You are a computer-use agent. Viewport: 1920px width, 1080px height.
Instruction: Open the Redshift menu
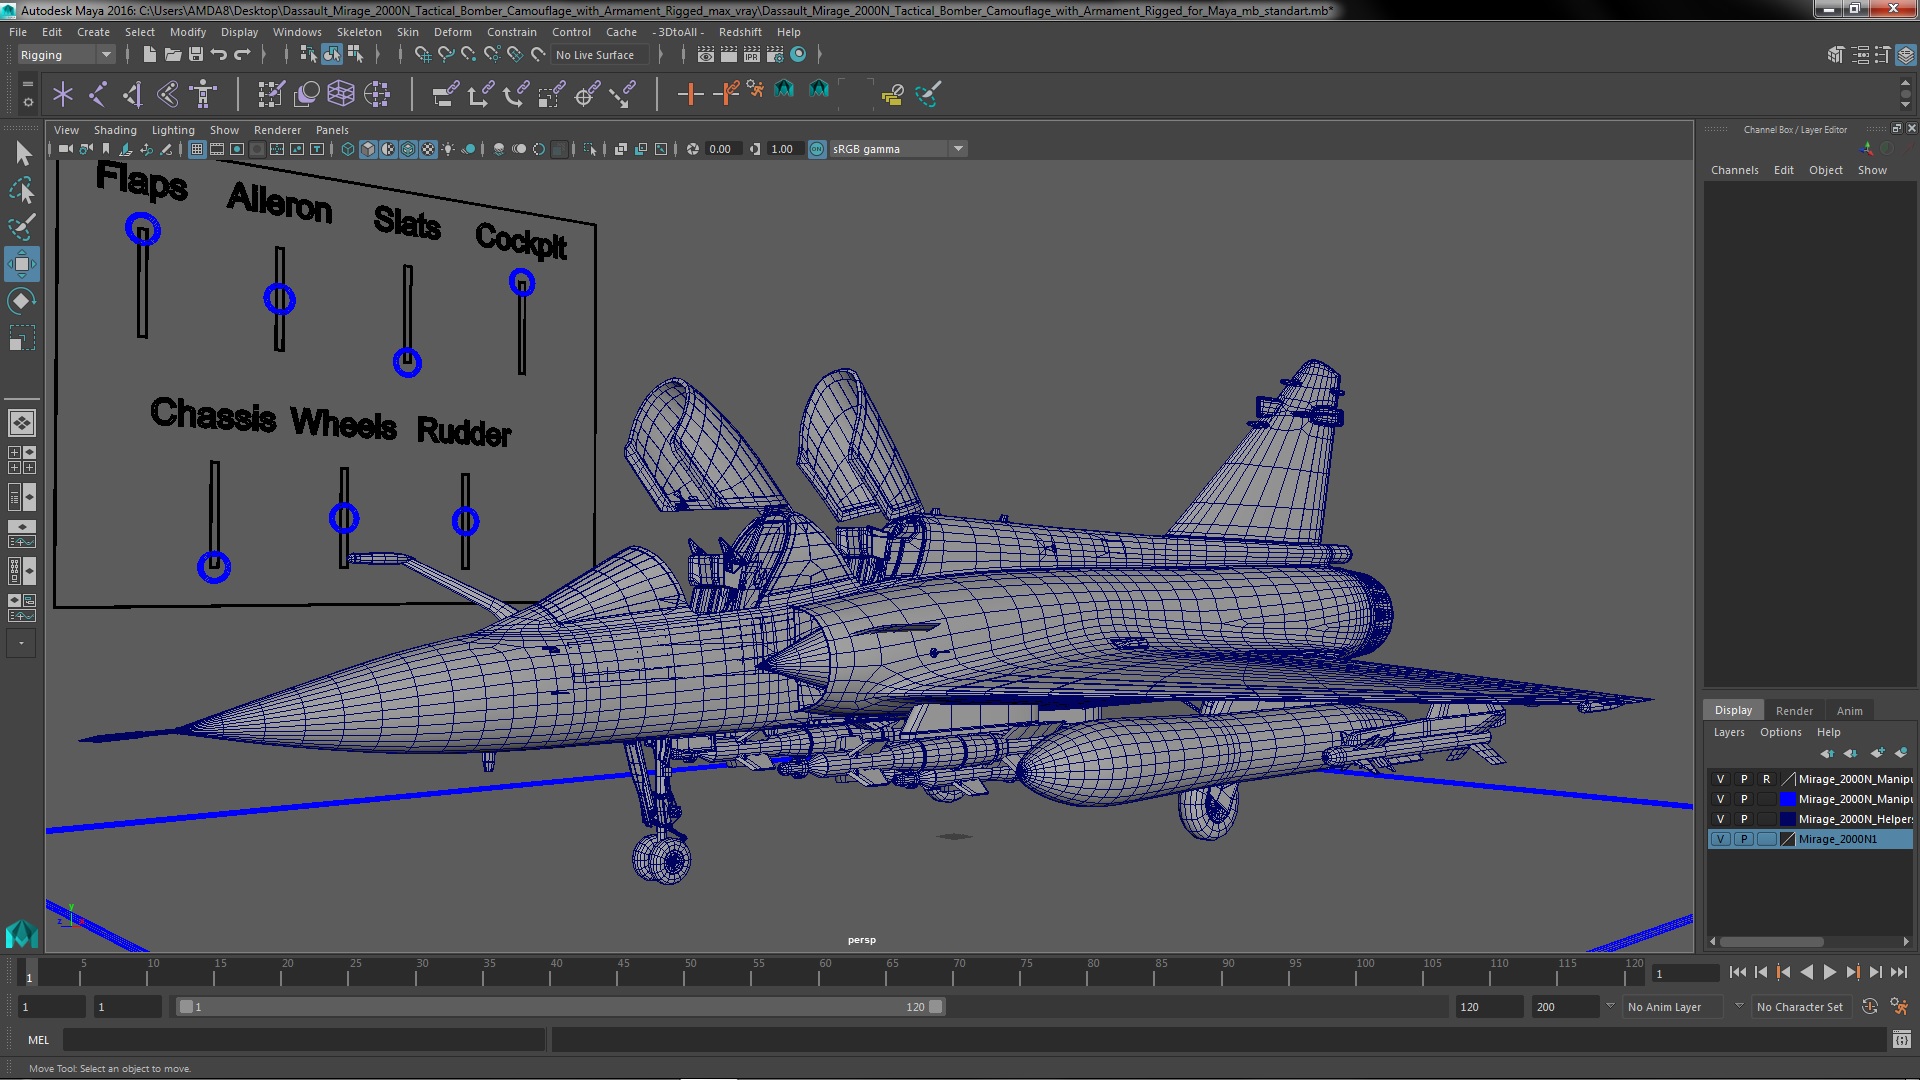click(740, 32)
